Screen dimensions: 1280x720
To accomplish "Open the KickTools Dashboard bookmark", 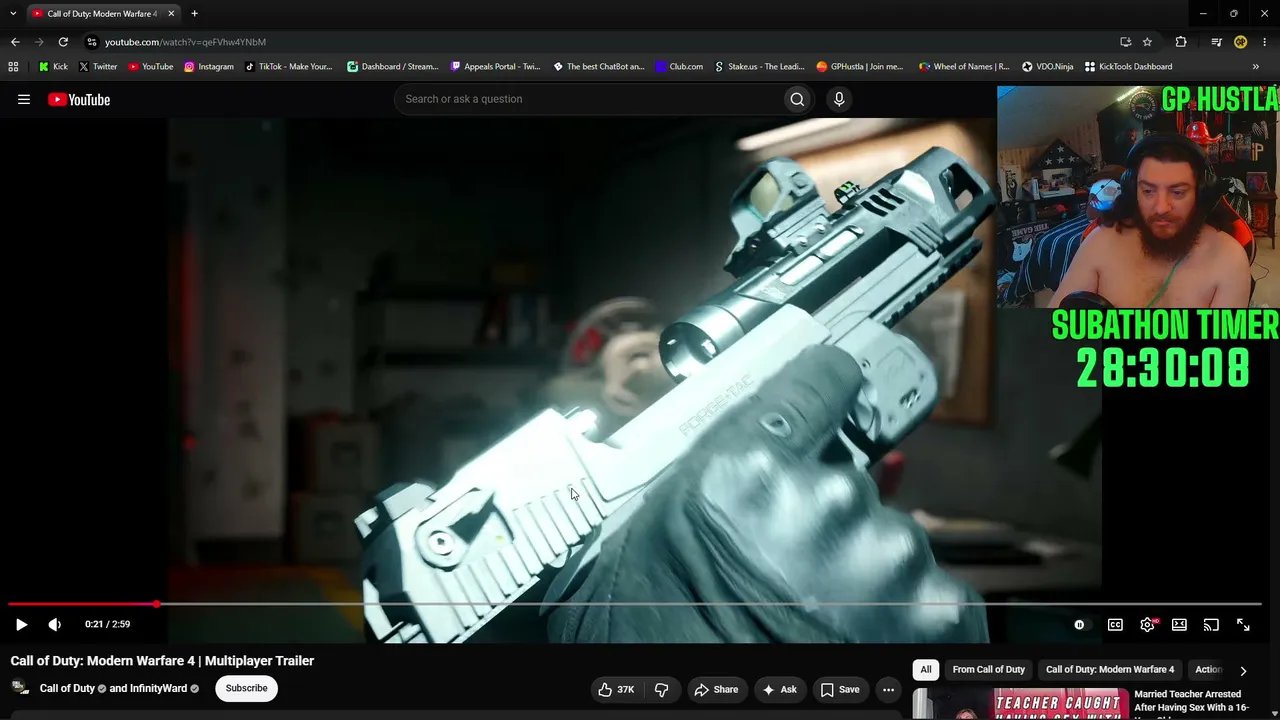I will (1129, 67).
